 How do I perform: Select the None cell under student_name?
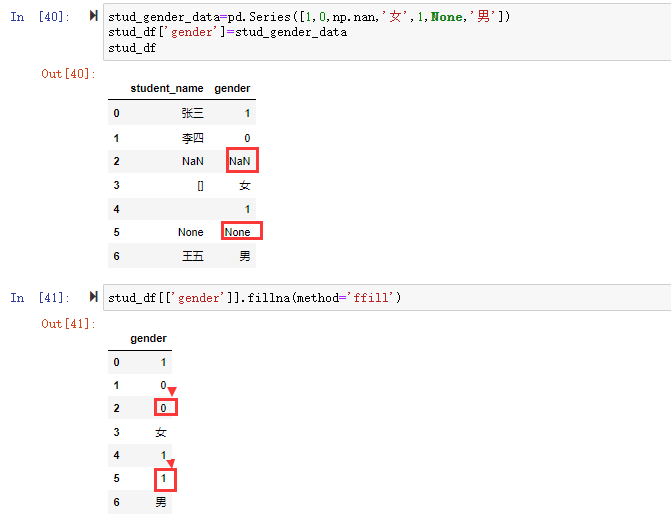click(190, 232)
